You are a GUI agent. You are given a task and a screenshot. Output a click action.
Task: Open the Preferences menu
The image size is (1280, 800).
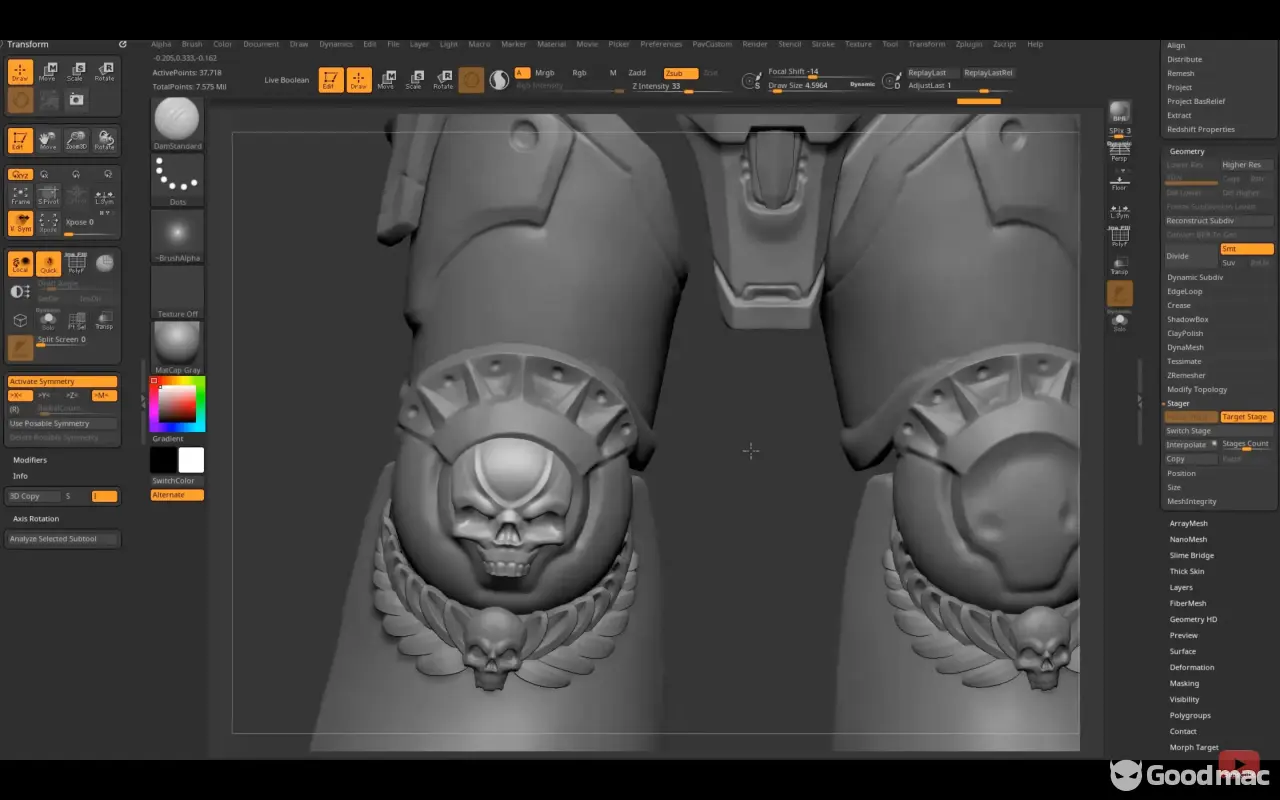tap(660, 44)
